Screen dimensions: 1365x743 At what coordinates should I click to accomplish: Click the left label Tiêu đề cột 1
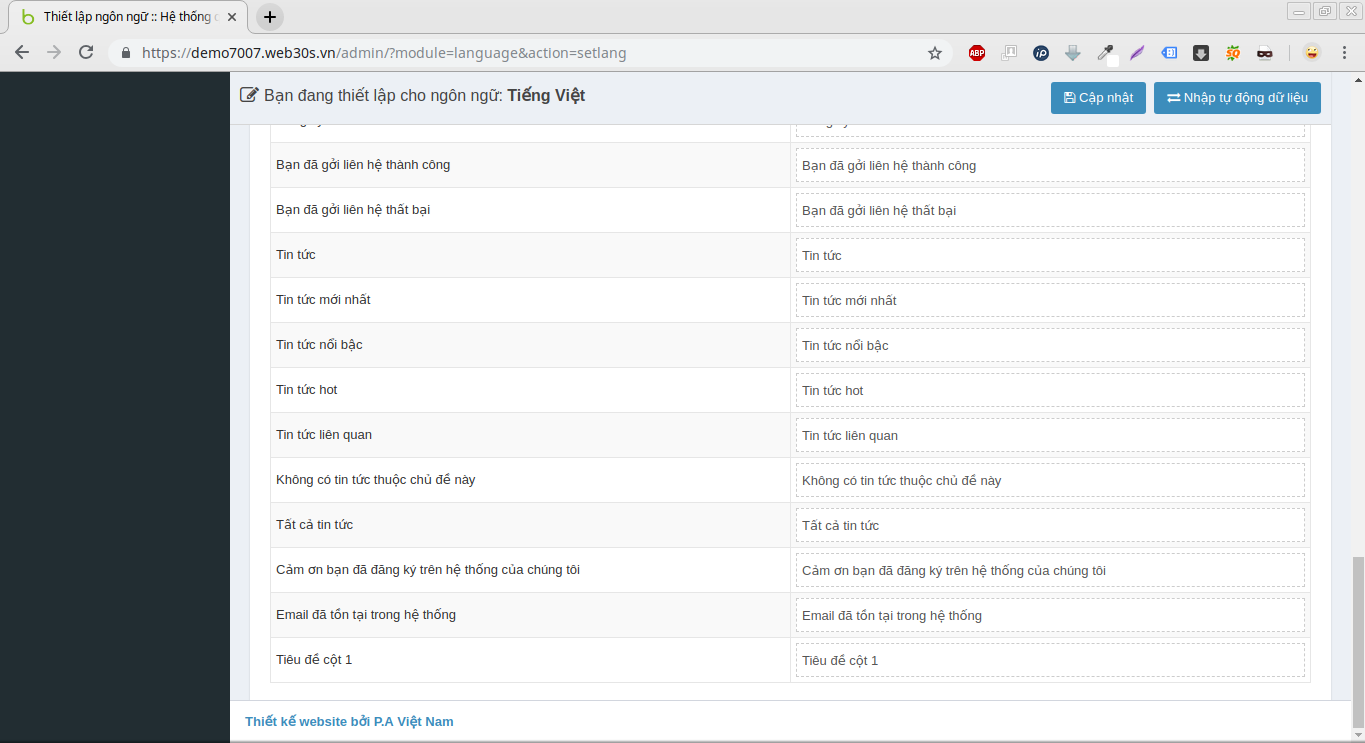(314, 659)
